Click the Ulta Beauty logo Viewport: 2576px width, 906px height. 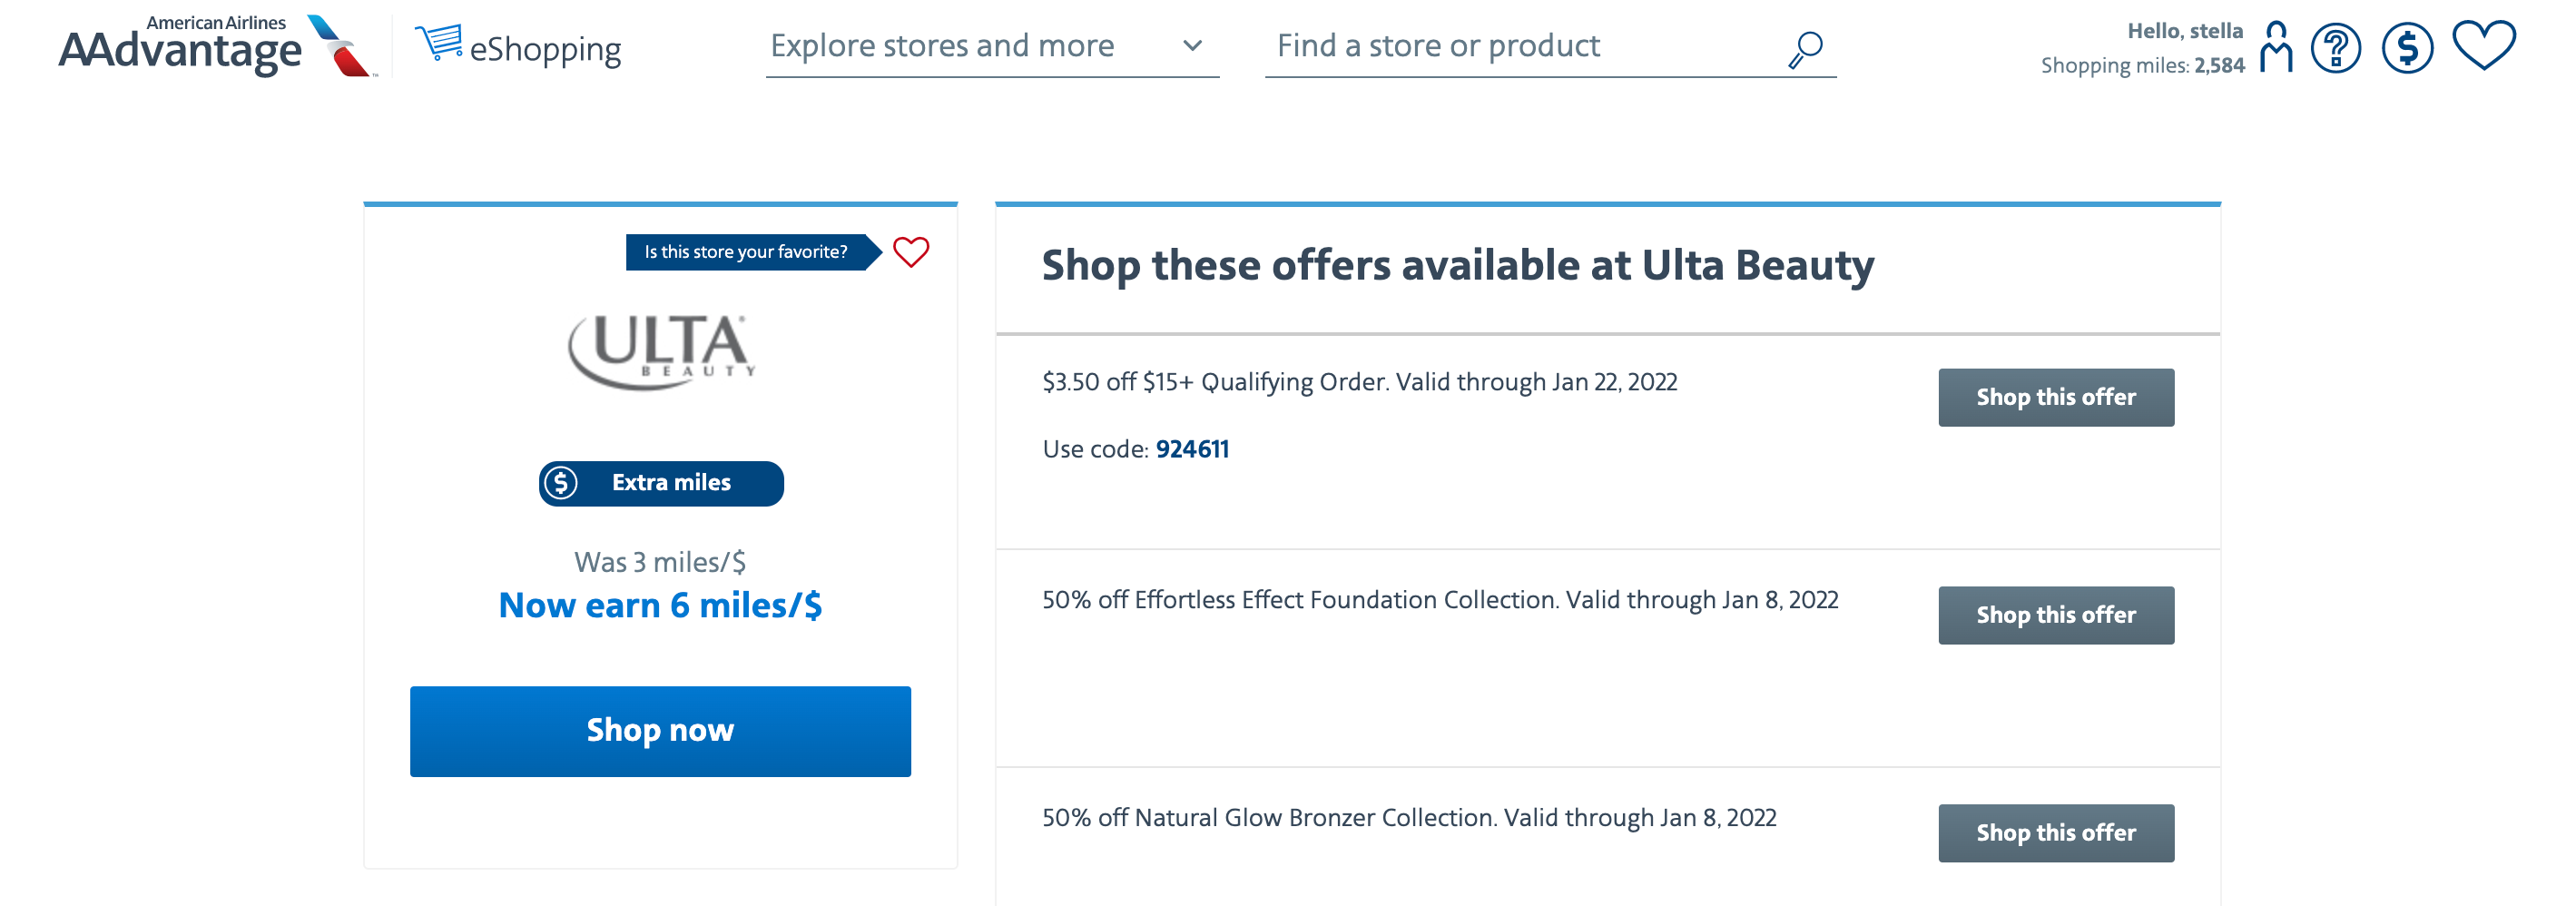[661, 352]
